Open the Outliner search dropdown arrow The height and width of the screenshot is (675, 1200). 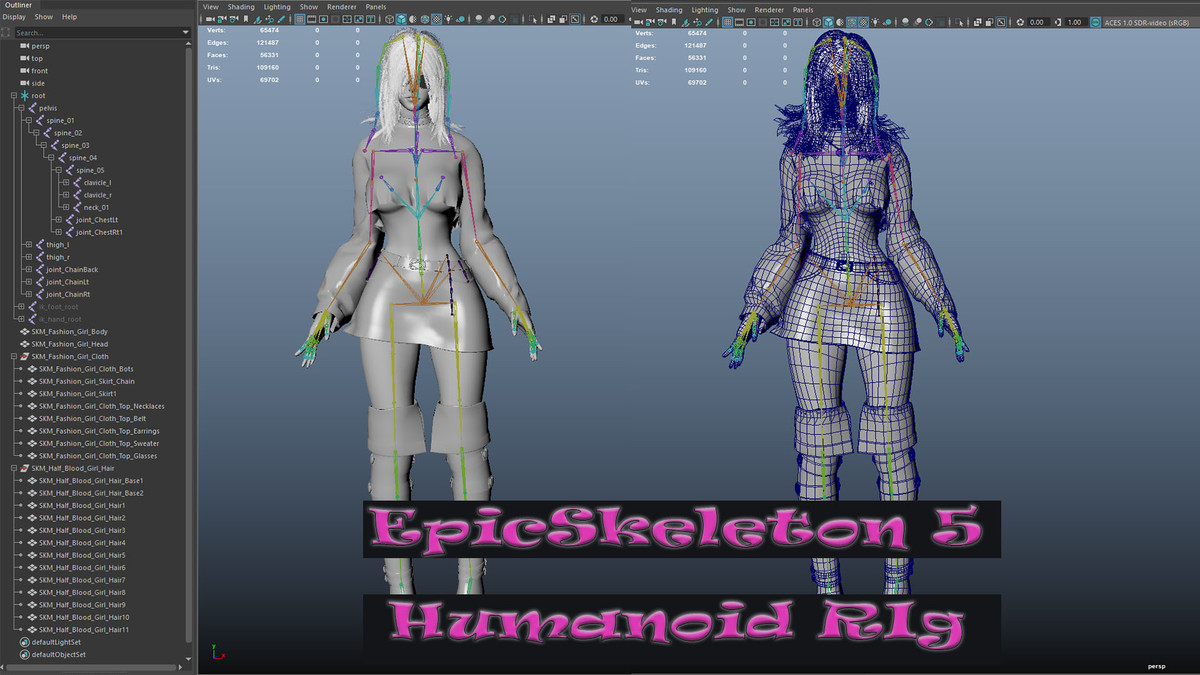click(x=186, y=33)
